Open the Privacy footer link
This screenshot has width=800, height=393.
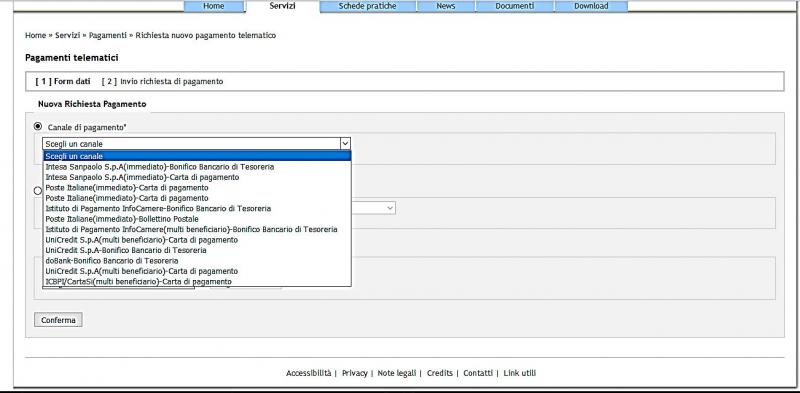coord(355,373)
